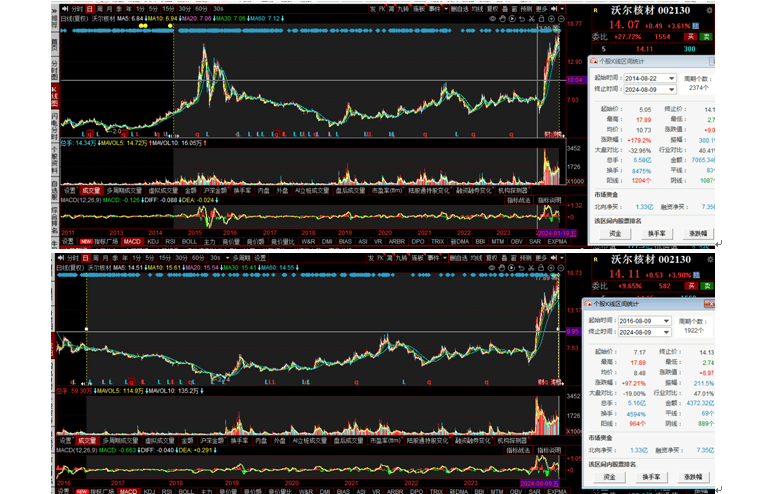Click 指标说明 button in top MACD panel
The height and width of the screenshot is (494, 767).
coord(550,201)
